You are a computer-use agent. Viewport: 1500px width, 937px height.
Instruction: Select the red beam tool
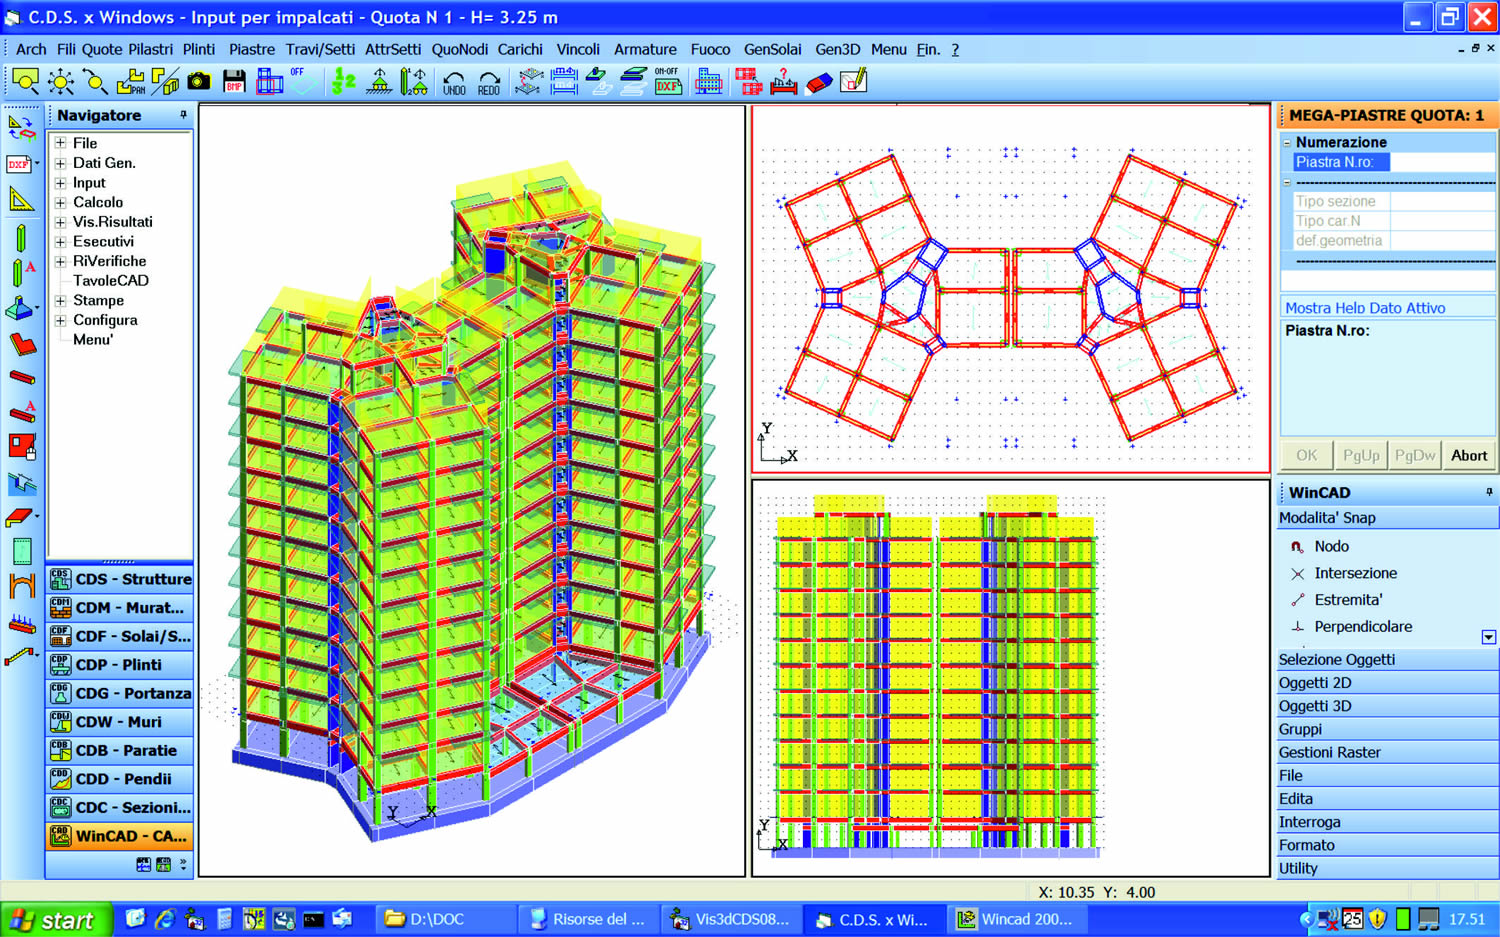coord(22,377)
